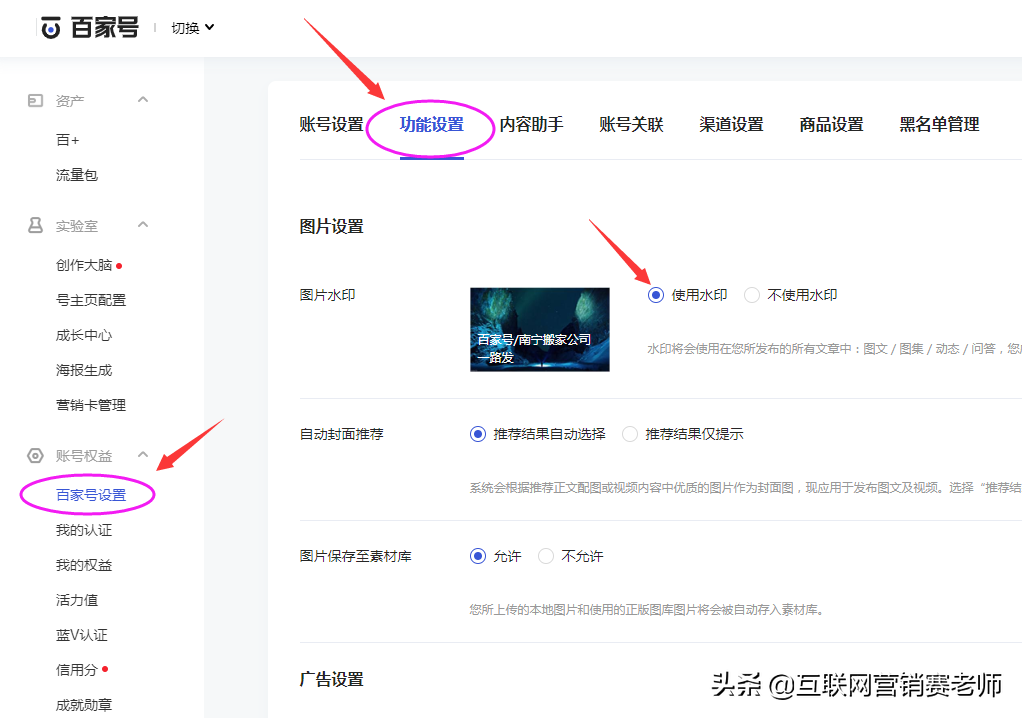Image resolution: width=1022 pixels, height=718 pixels.
Task: Collapse the 实验室 sidebar section
Action: (143, 225)
